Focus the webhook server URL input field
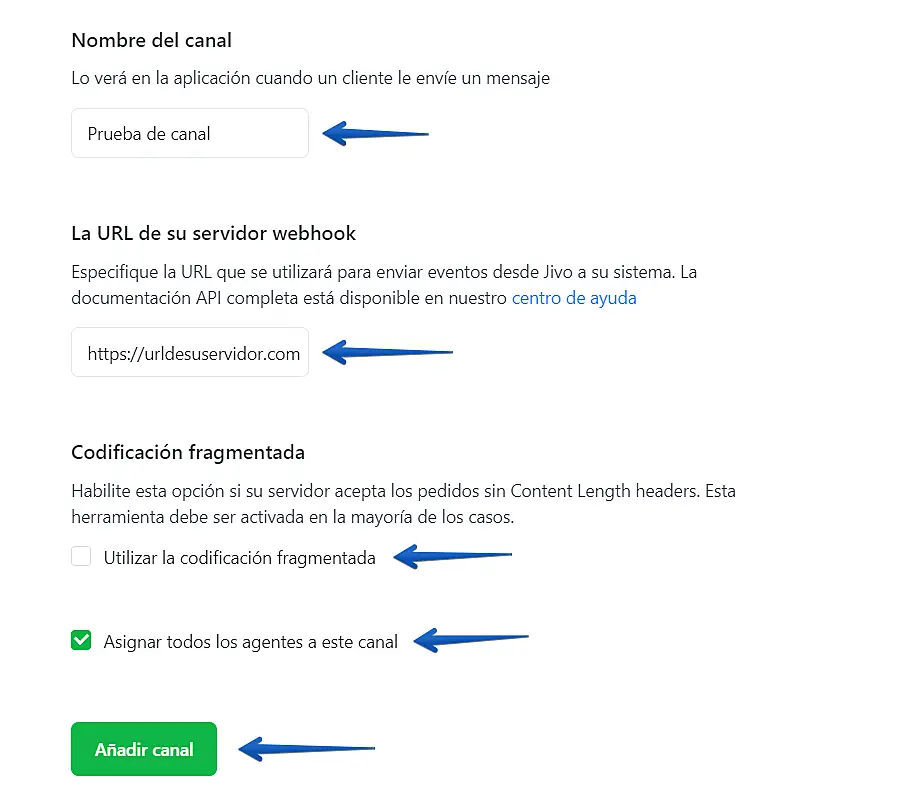Image resolution: width=904 pixels, height=806 pixels. pyautogui.click(x=190, y=352)
